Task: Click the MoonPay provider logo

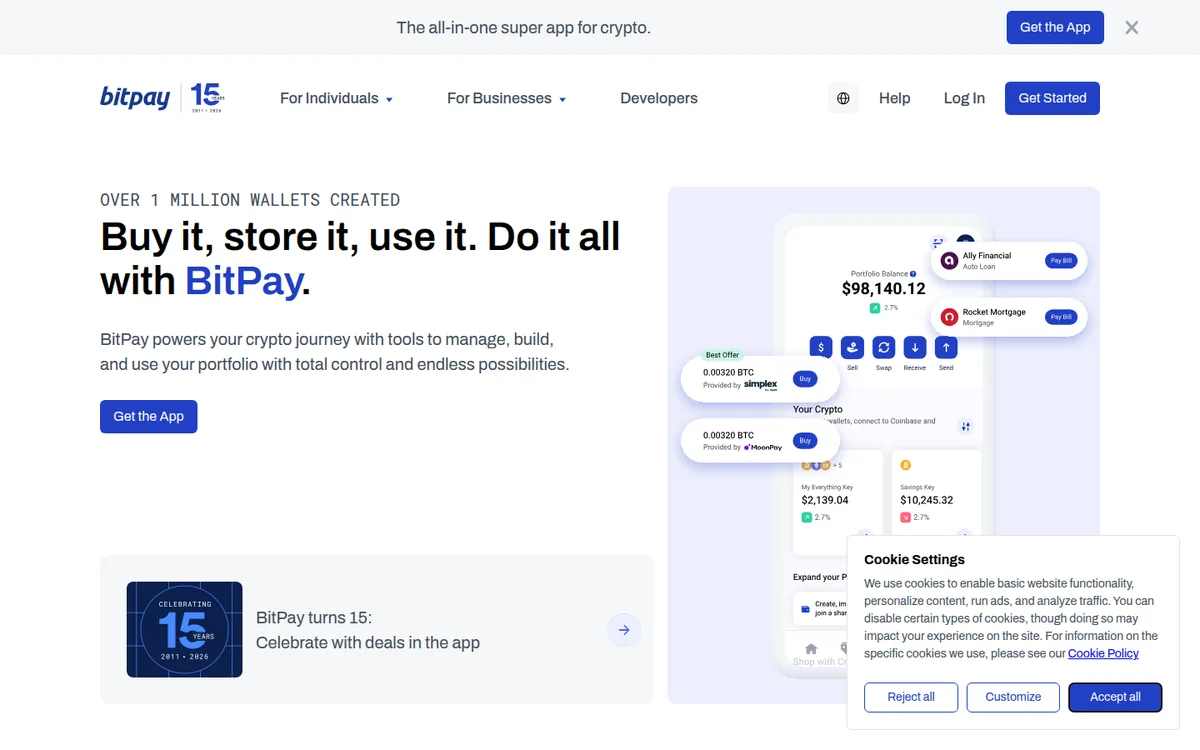Action: [763, 447]
